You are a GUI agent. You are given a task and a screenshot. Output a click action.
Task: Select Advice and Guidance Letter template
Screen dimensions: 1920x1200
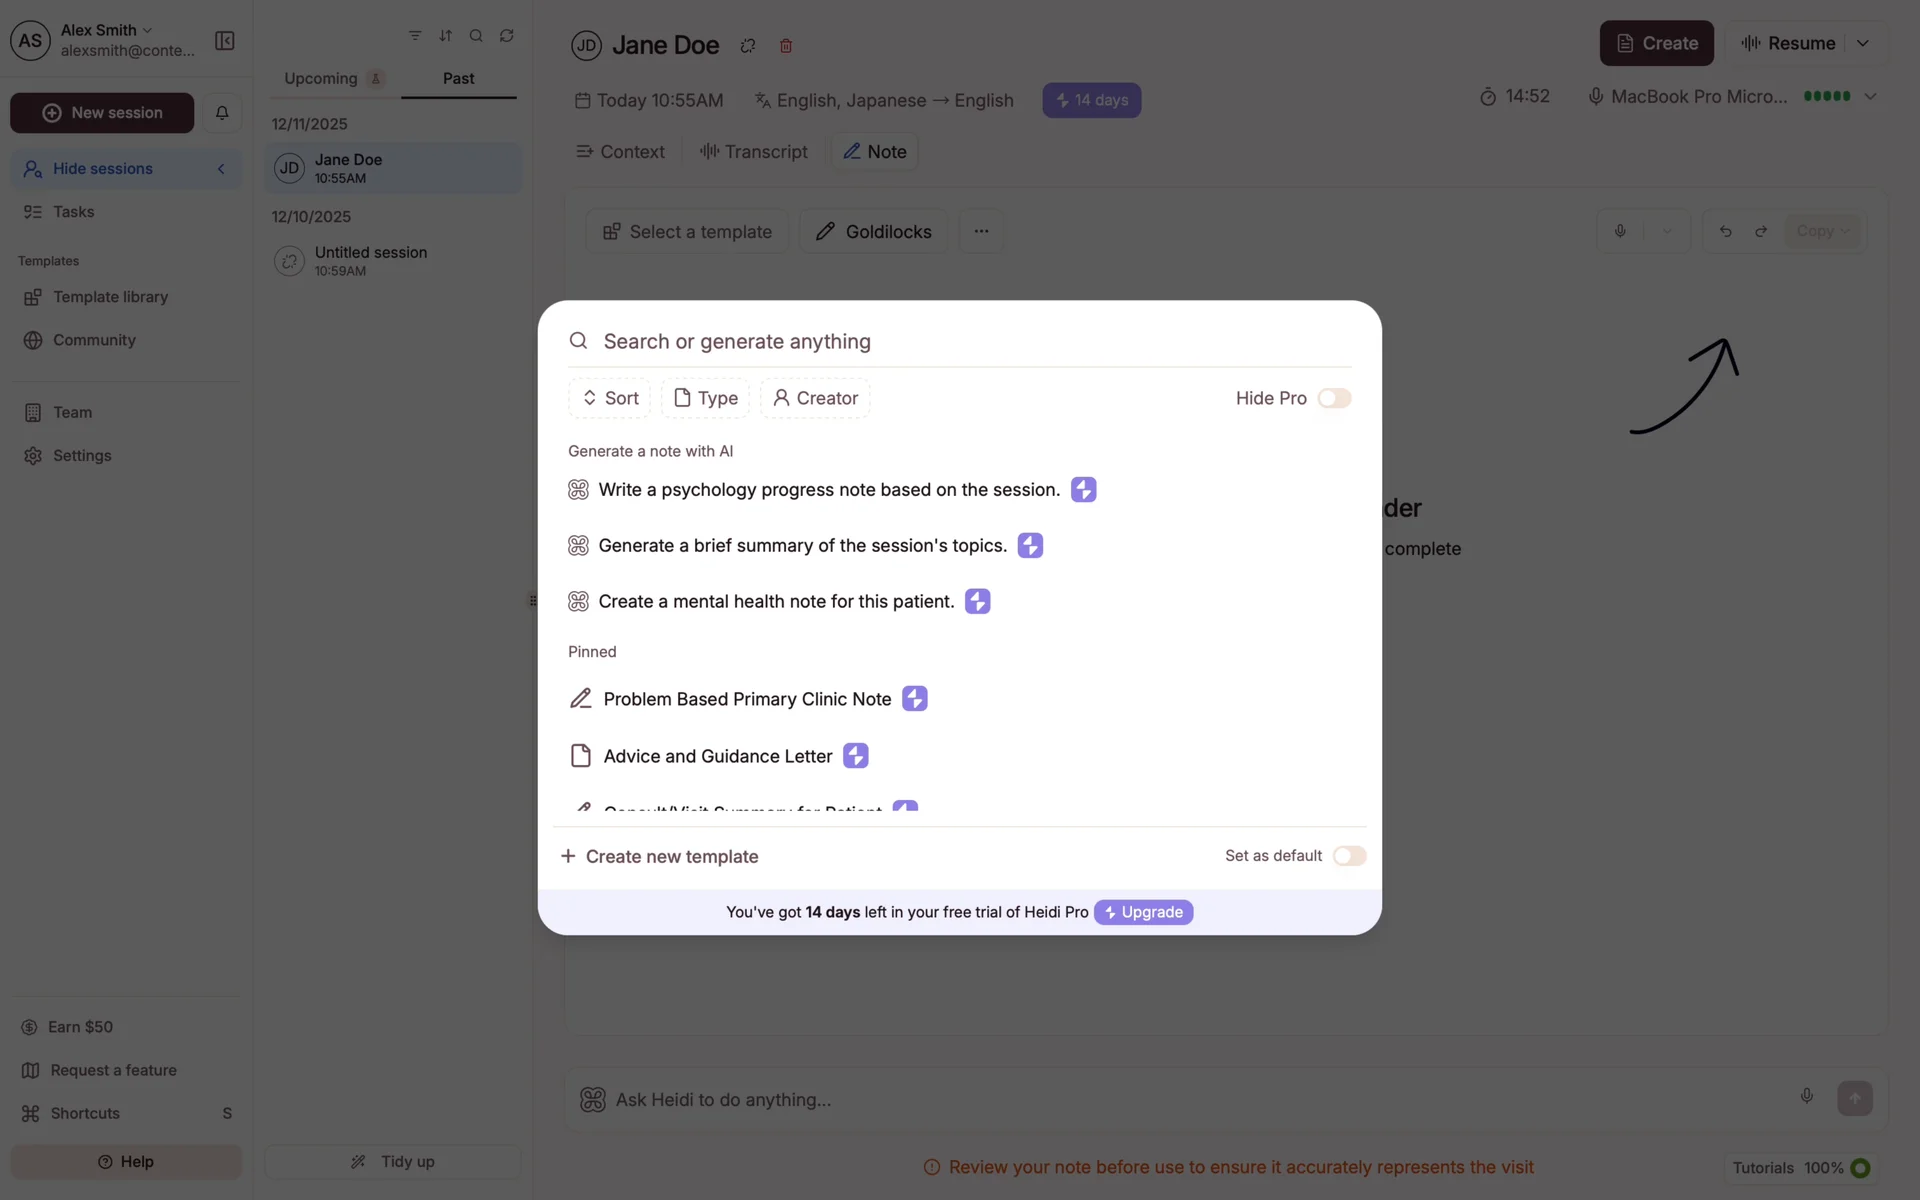click(717, 756)
